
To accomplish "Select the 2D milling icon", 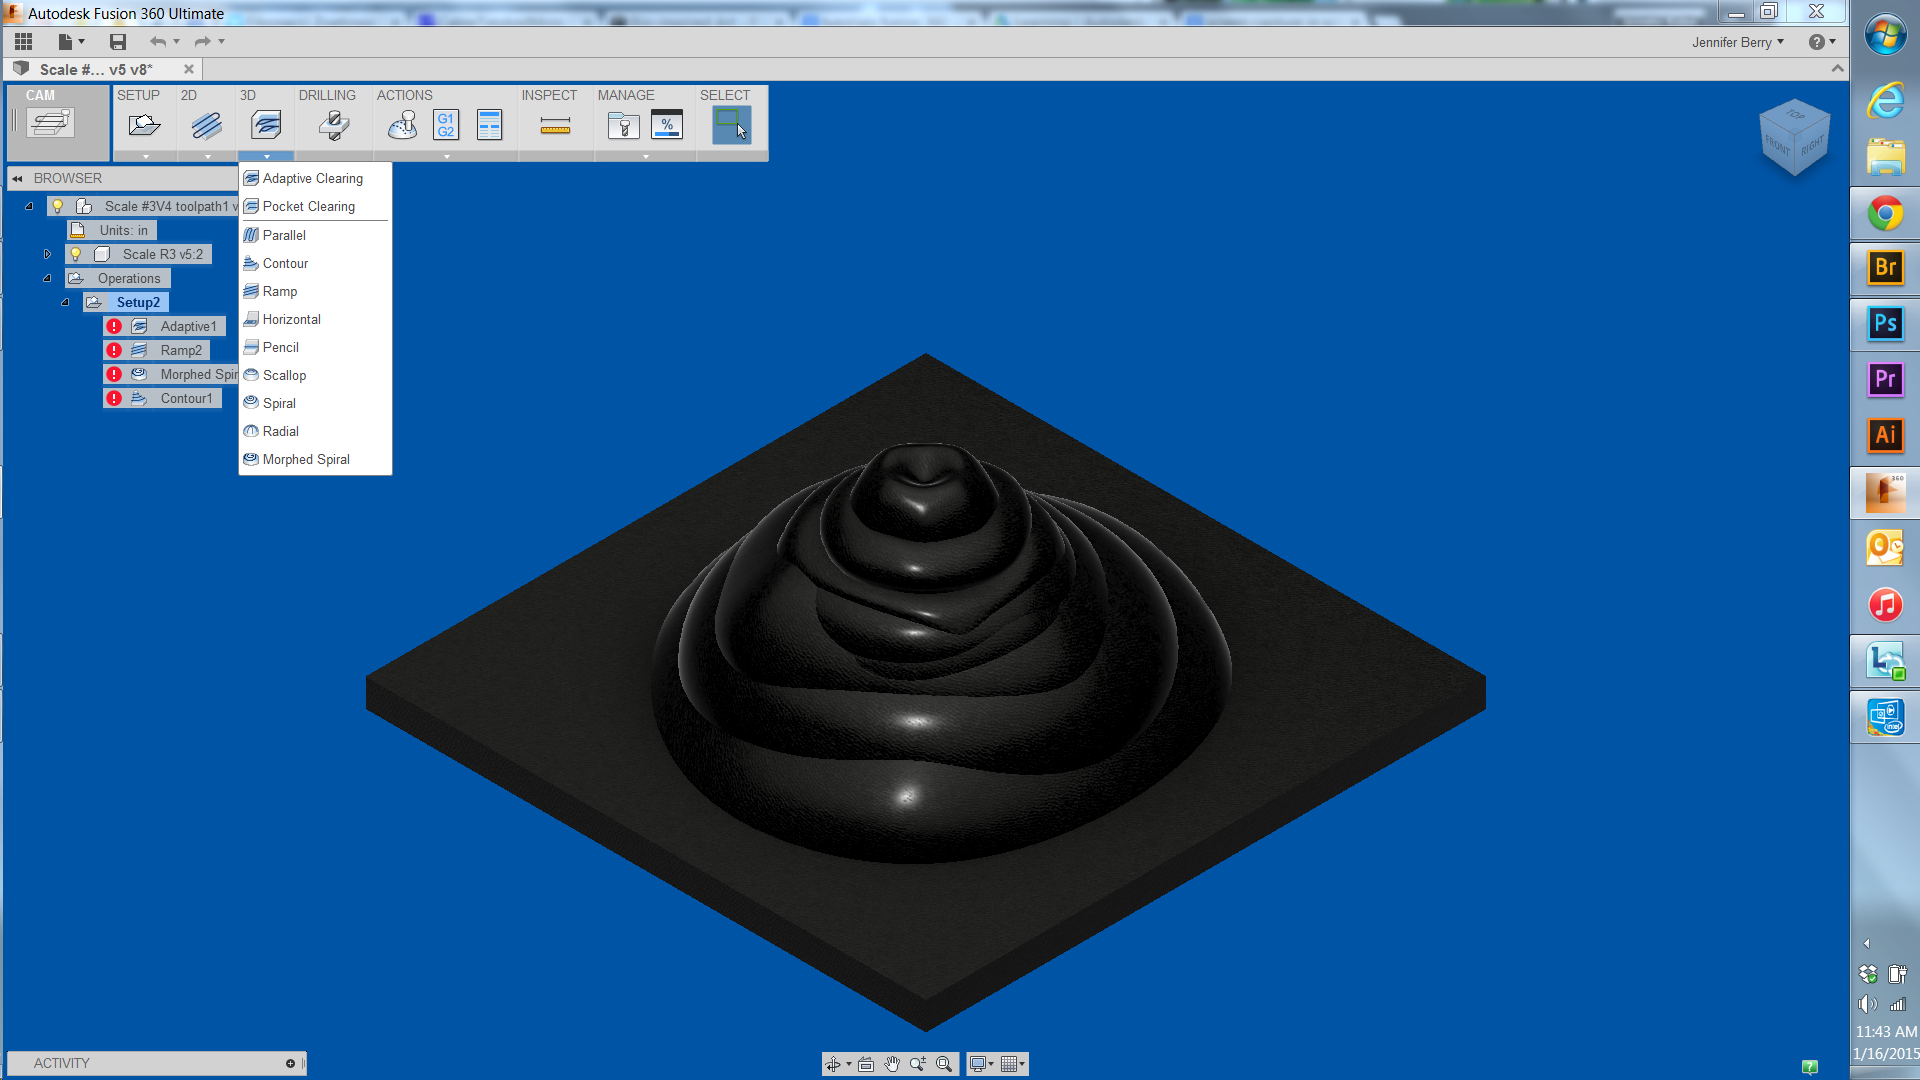I will [x=205, y=125].
